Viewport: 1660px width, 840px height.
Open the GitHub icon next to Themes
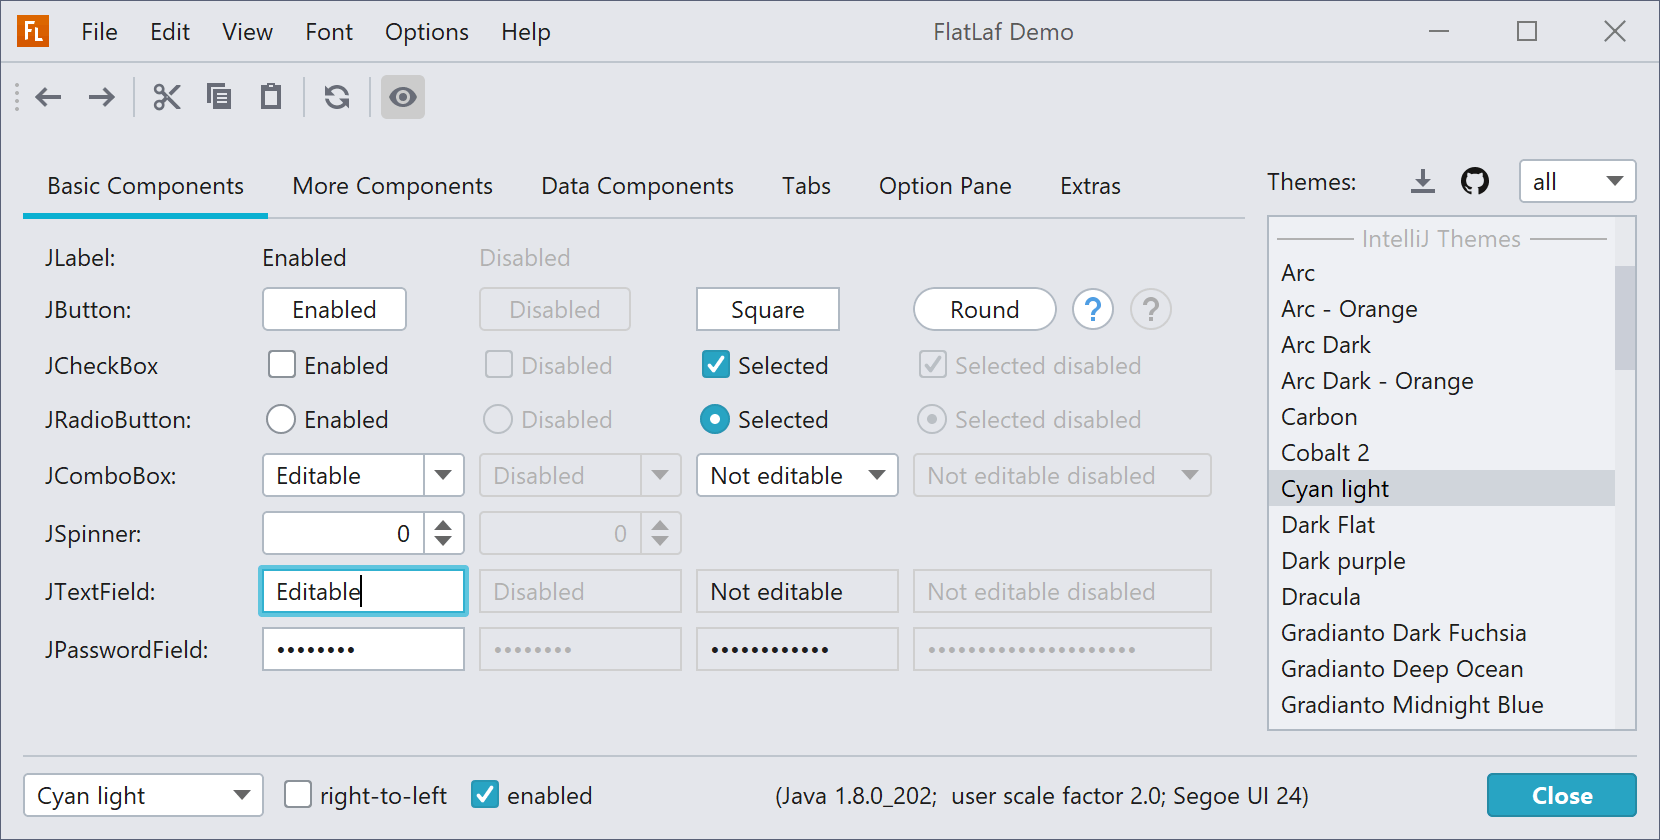point(1475,181)
